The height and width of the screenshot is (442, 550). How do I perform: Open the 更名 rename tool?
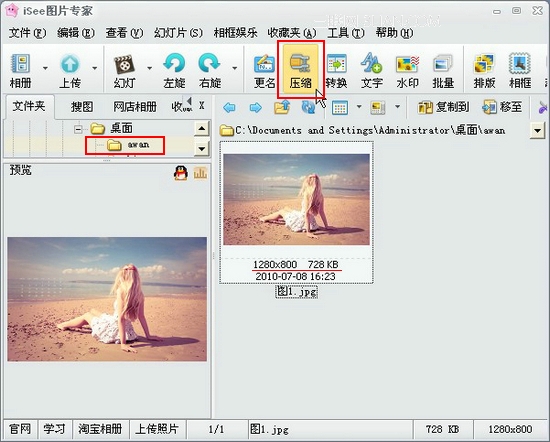click(264, 71)
